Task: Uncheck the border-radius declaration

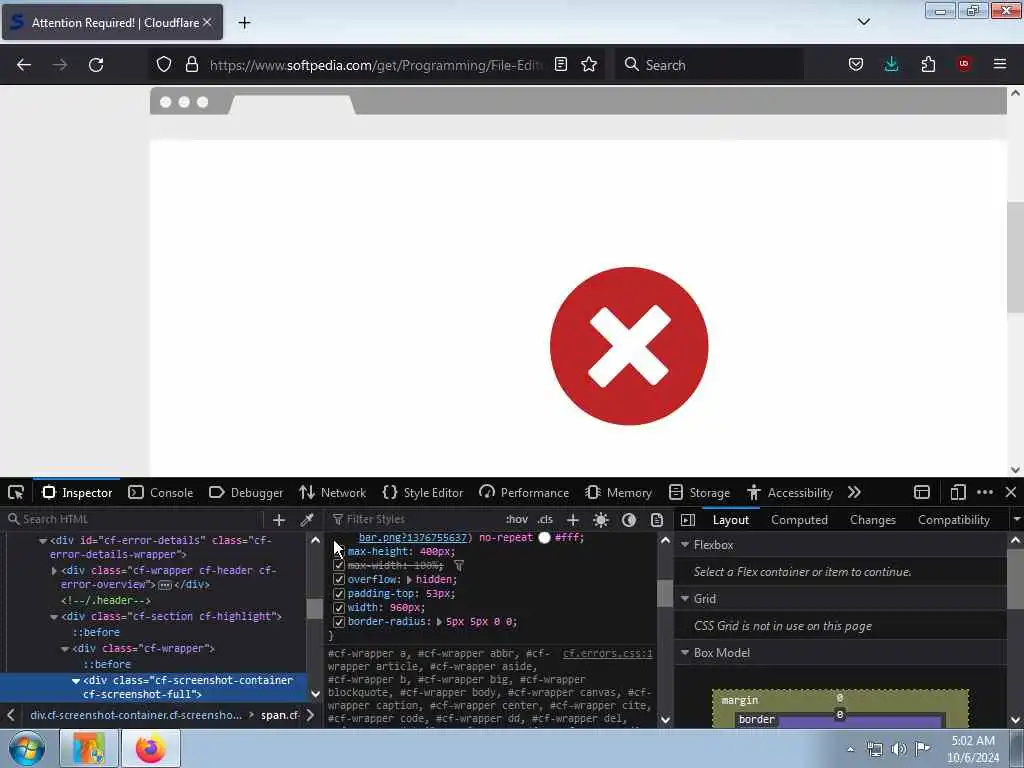Action: 339,622
